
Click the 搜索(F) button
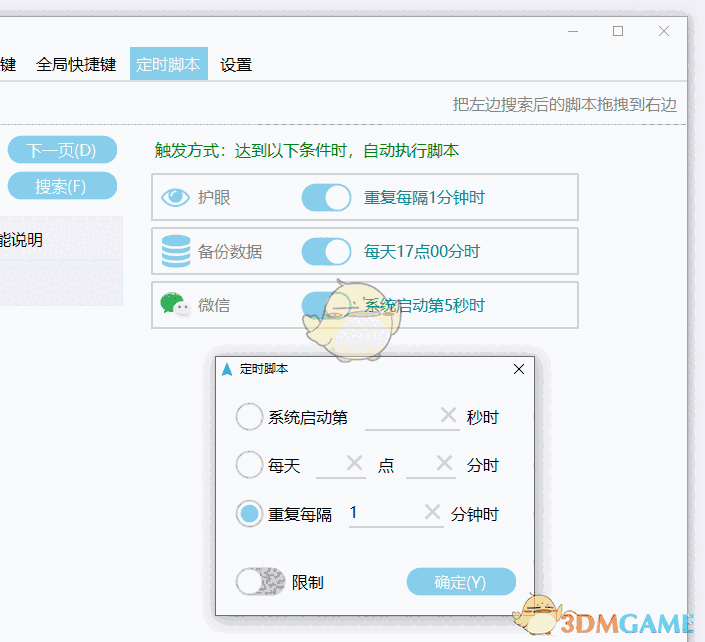(x=62, y=186)
